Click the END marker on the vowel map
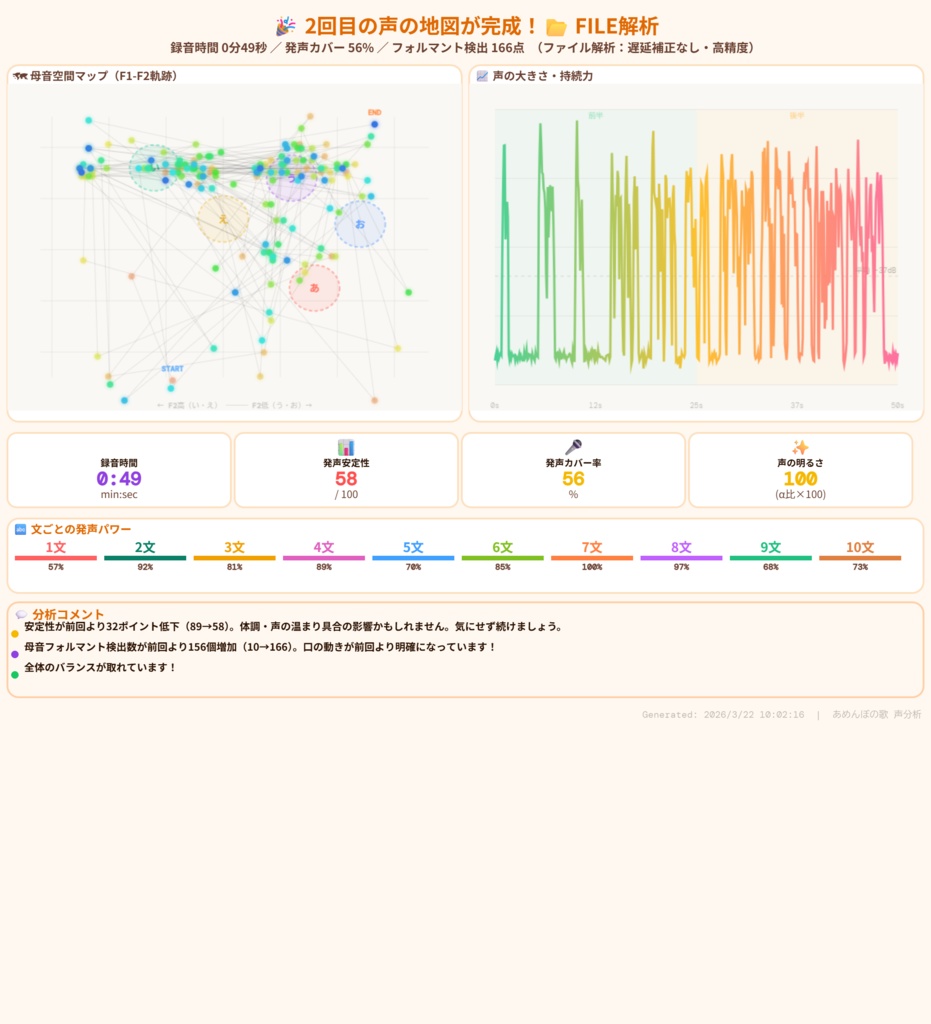Screen dimensions: 931x1024 (375, 112)
